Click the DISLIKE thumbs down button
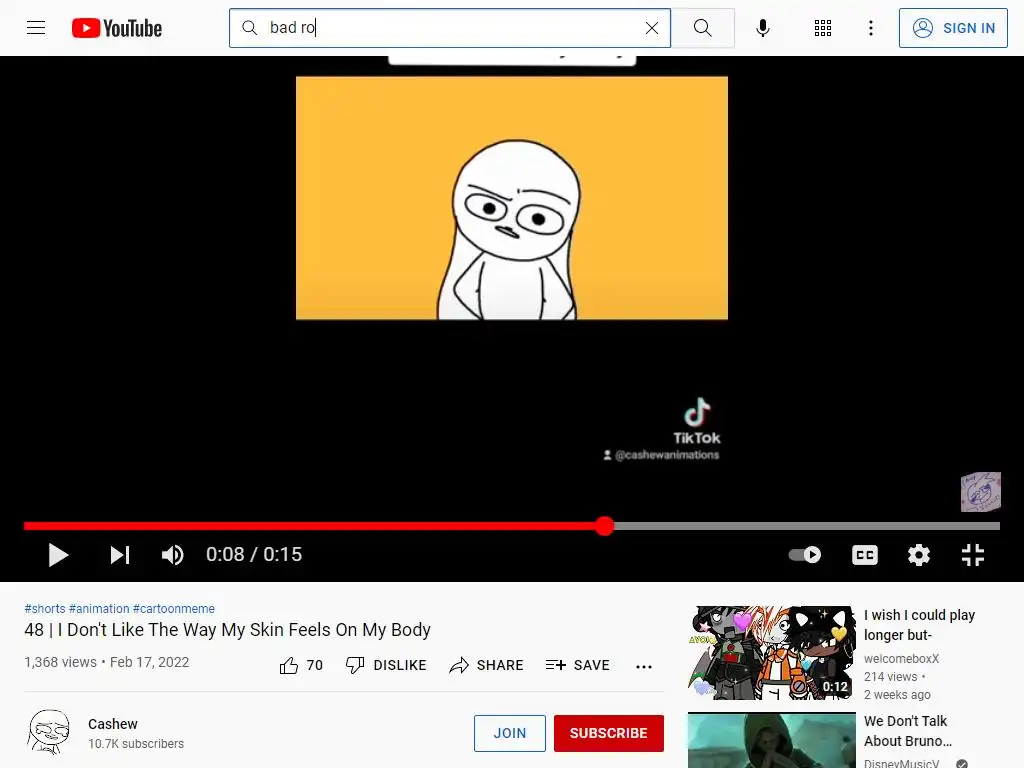This screenshot has height=768, width=1024. [386, 665]
